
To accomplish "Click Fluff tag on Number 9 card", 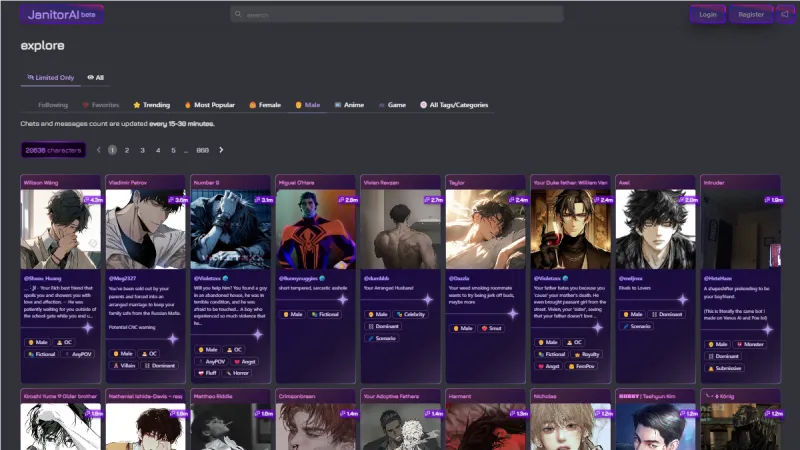I will (x=207, y=373).
